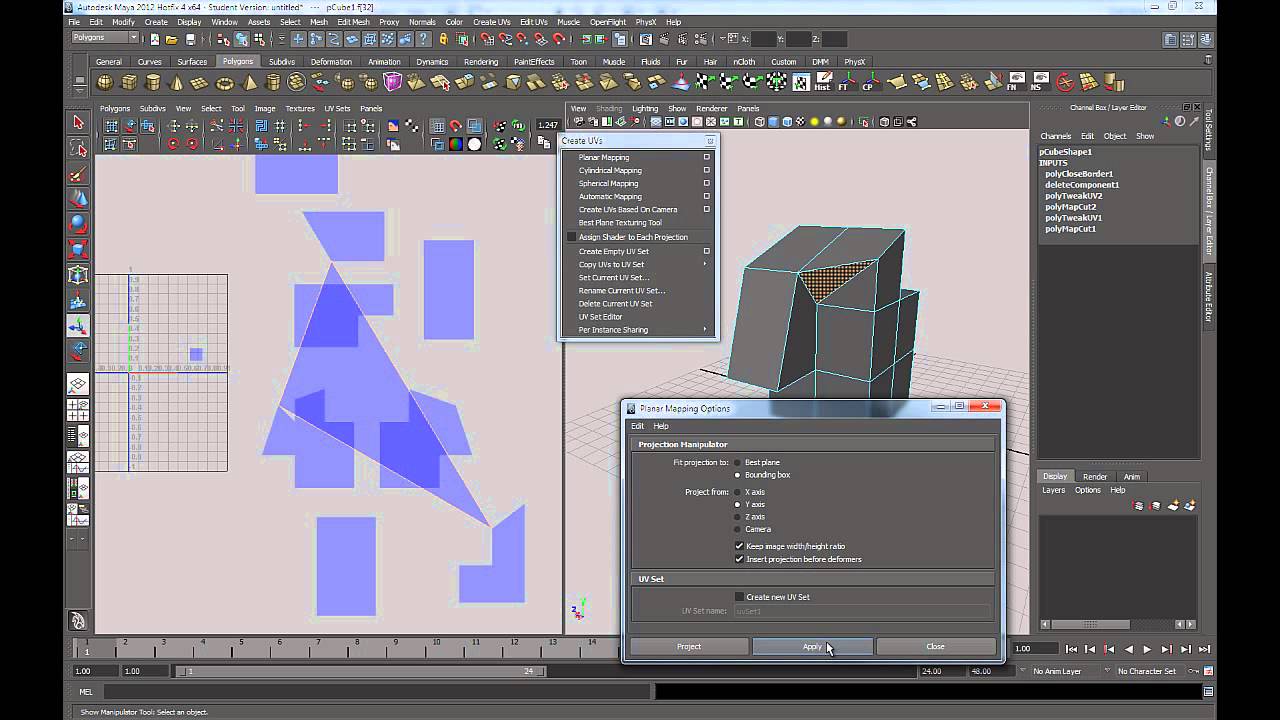1280x720 pixels.
Task: Open Planar Mapping option box square
Action: [706, 157]
